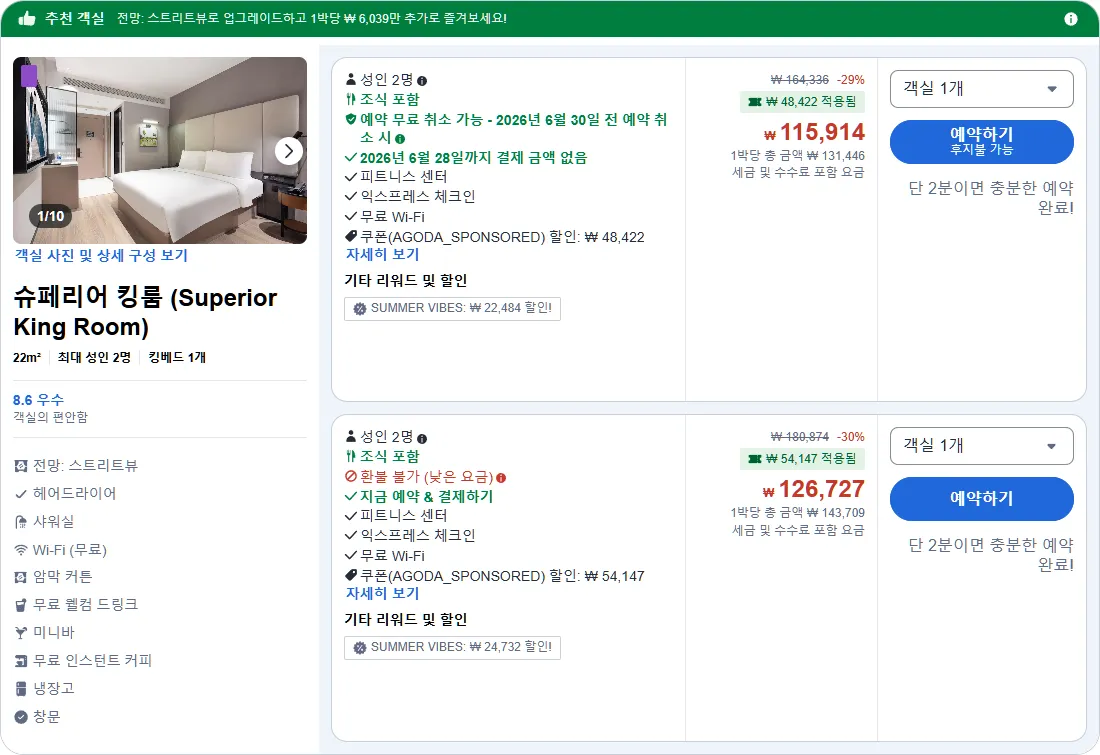Click info icon beside '환불 불가 (낮은 요금)'
Viewport: 1100px width, 755px height.
coord(501,478)
